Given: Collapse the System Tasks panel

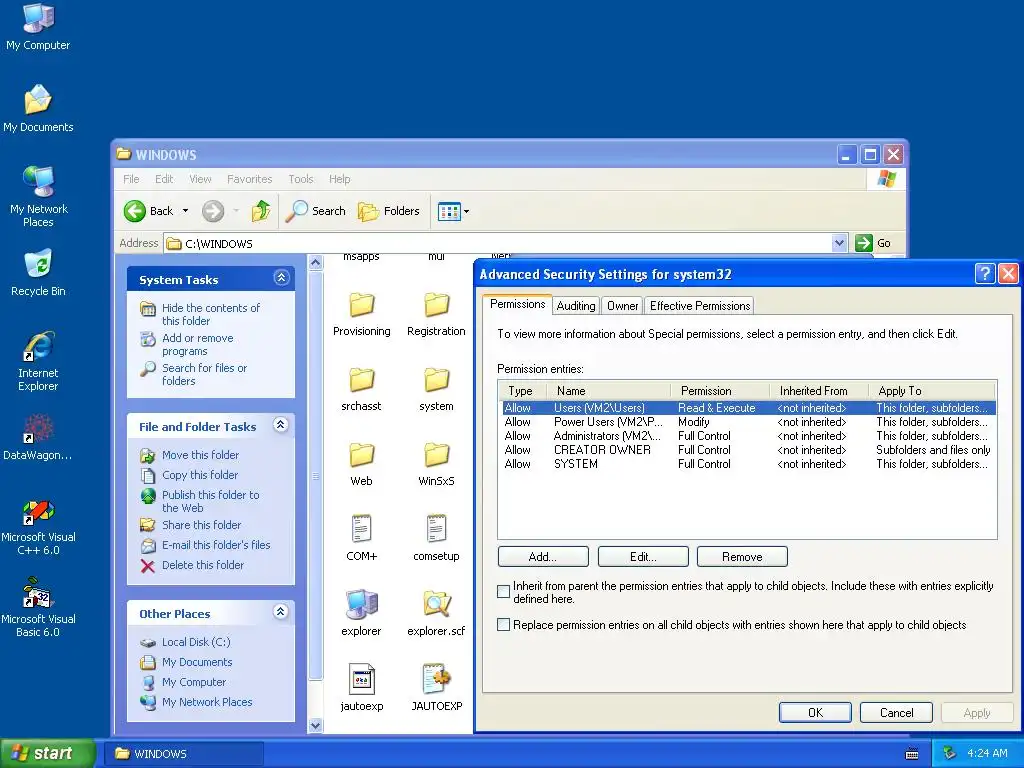Looking at the screenshot, I should pos(281,278).
